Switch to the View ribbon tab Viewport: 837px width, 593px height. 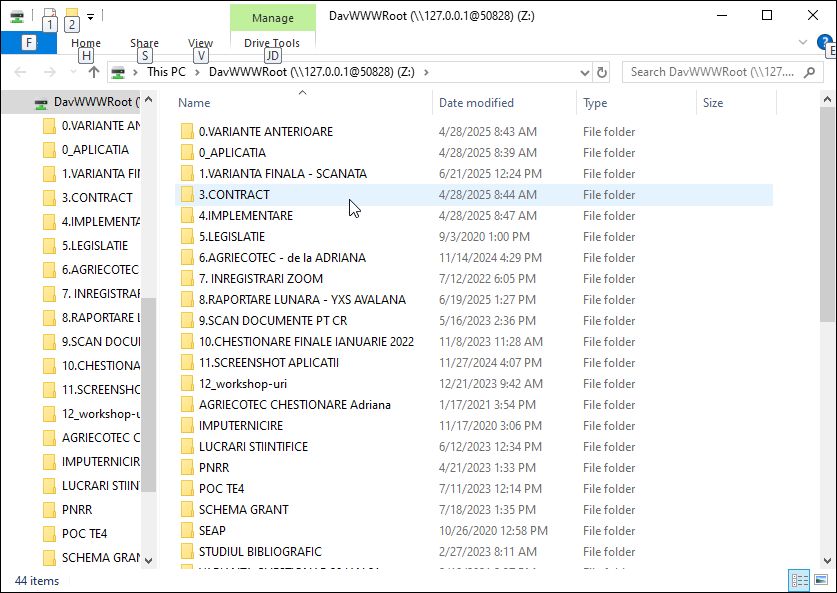pos(200,43)
